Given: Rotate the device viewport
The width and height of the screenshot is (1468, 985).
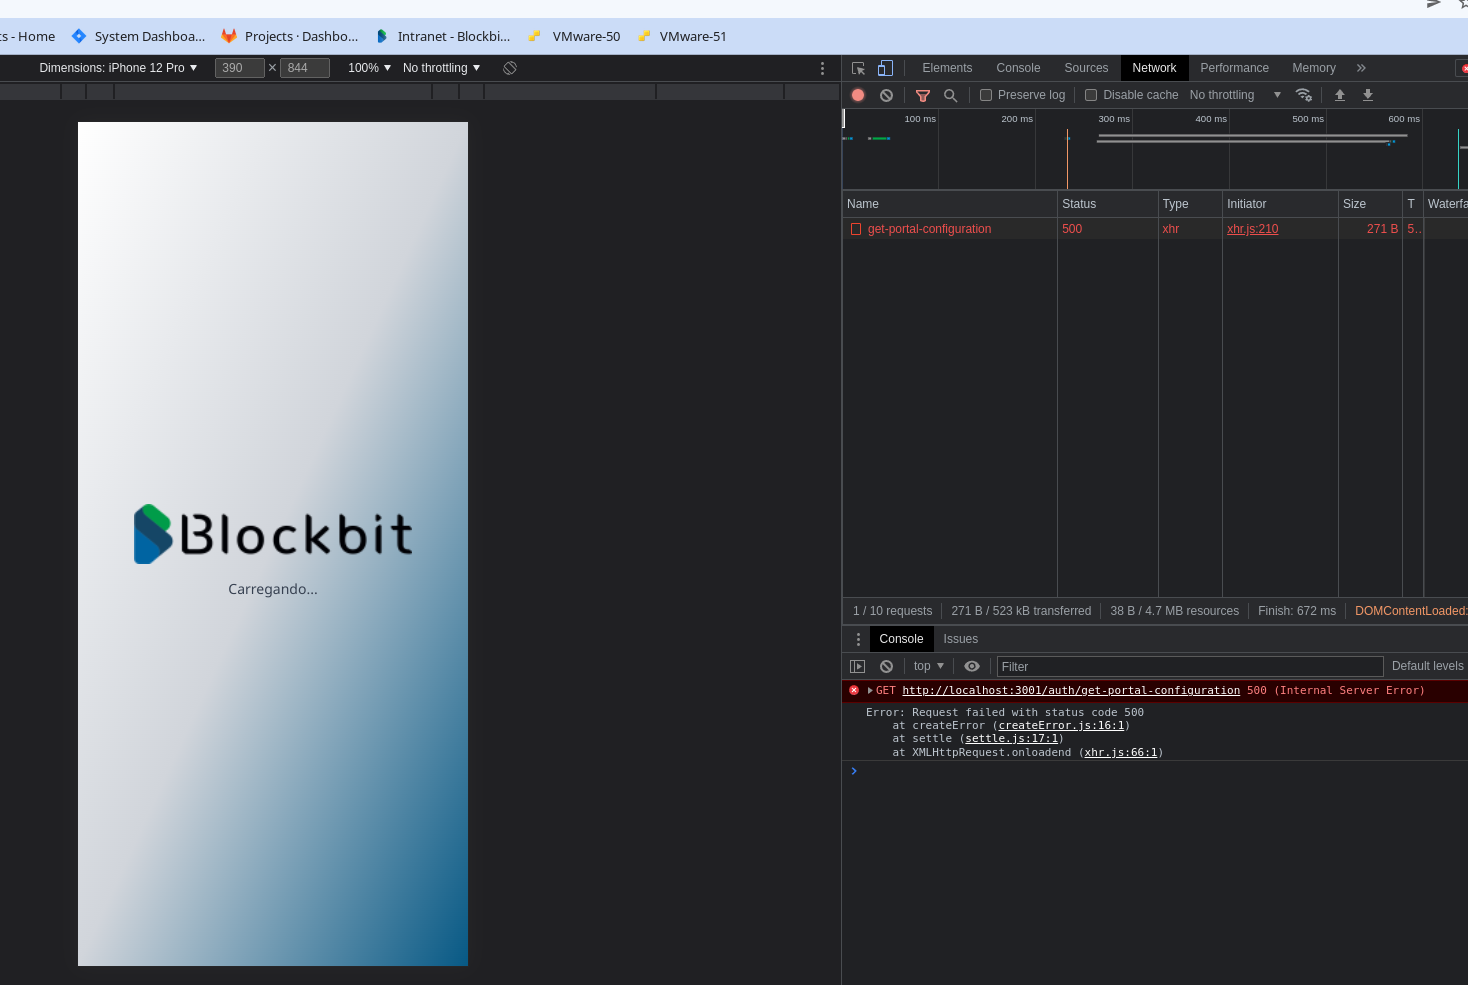Looking at the screenshot, I should [510, 68].
